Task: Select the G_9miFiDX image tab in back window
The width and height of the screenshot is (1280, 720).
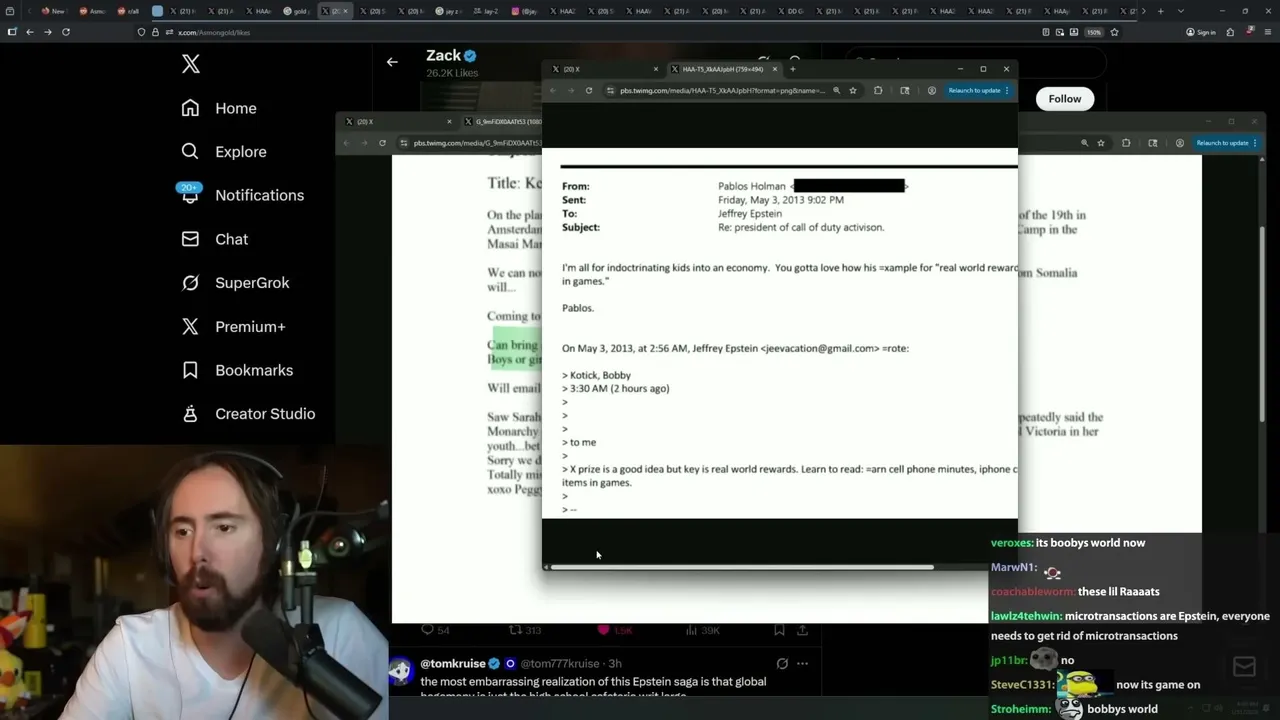Action: point(502,122)
